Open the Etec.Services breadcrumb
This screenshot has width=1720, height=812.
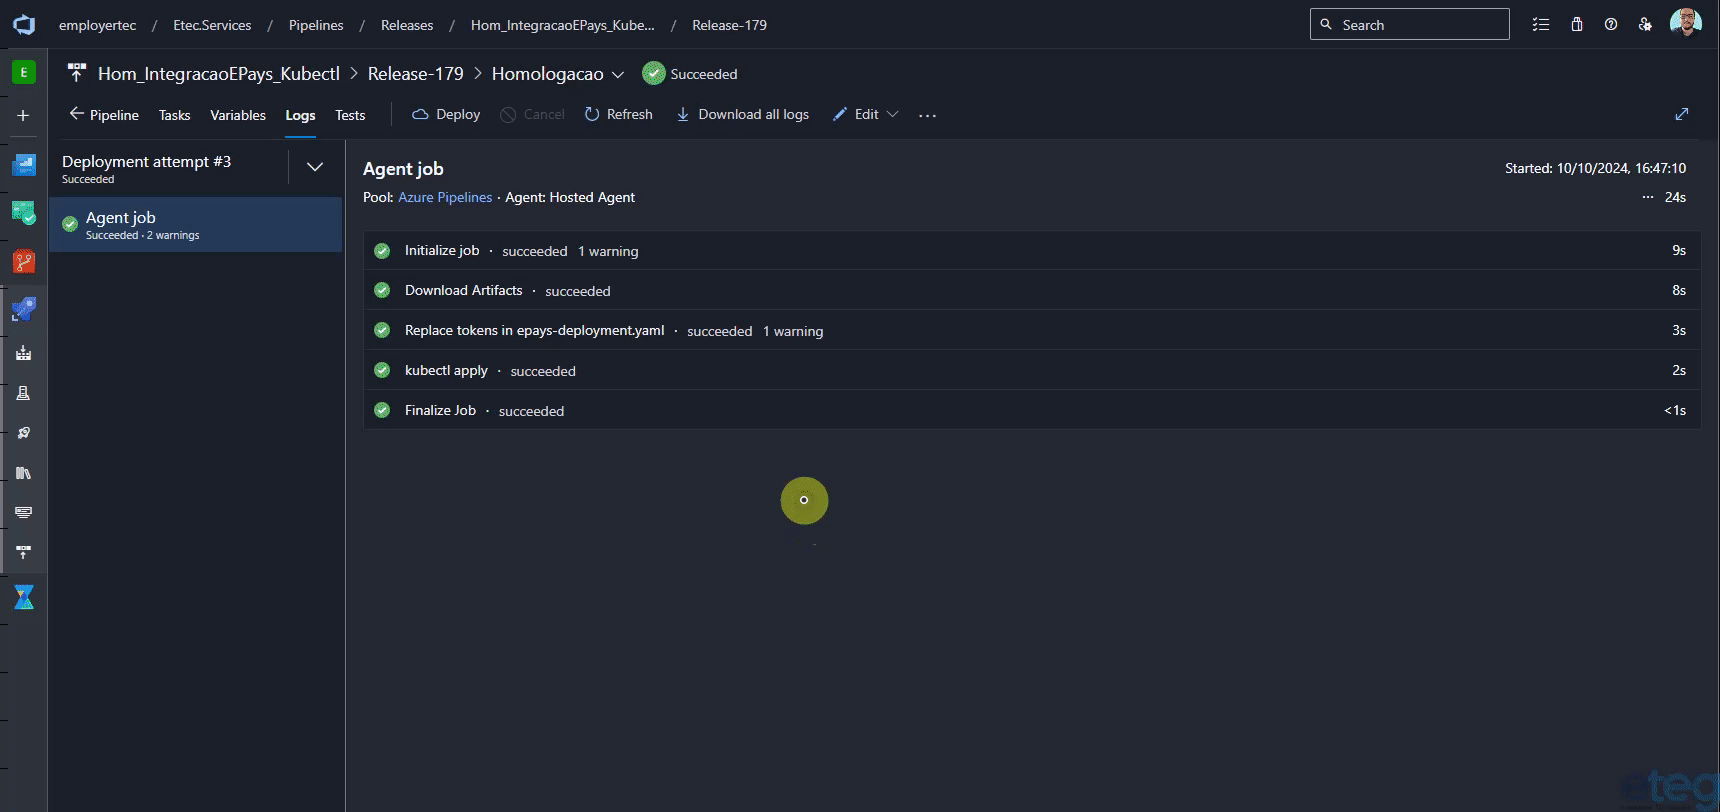212,25
